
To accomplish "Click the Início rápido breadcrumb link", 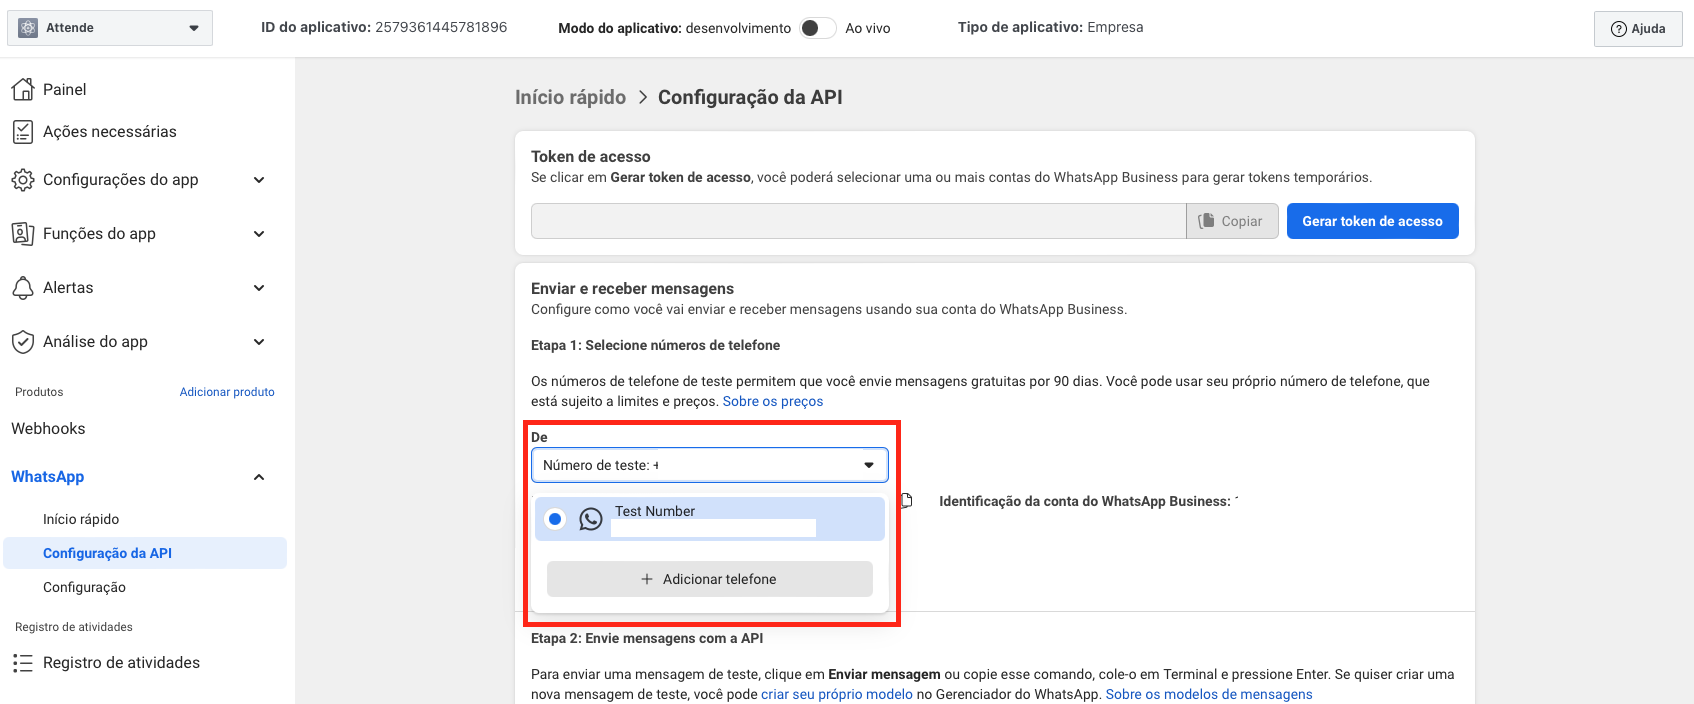I will coord(570,97).
